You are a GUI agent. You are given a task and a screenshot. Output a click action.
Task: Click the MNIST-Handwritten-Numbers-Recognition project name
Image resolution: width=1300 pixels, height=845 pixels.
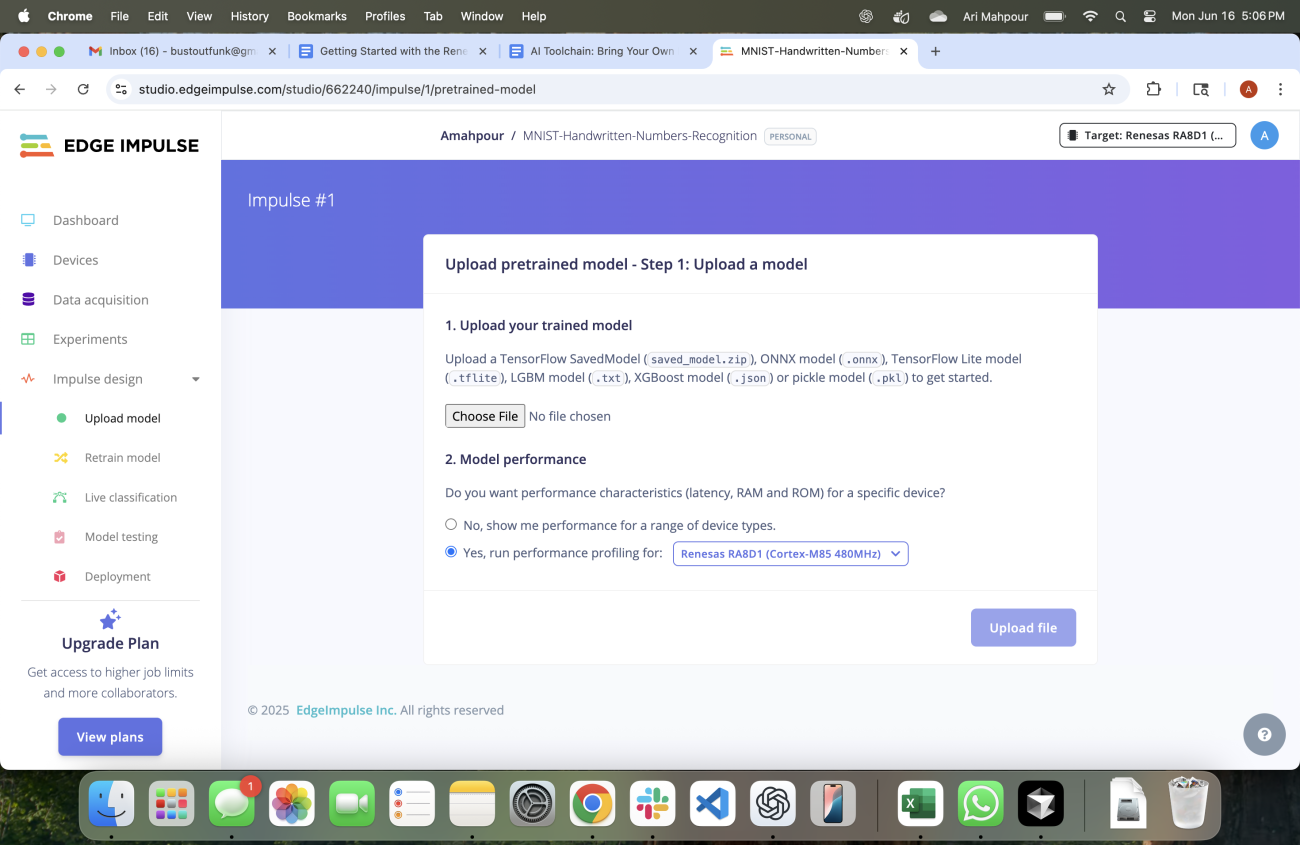[639, 136]
